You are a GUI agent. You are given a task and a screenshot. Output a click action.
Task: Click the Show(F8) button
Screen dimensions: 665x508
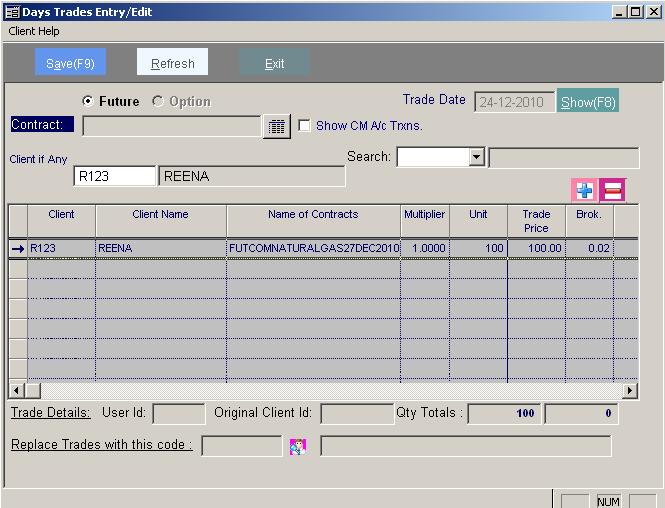point(588,102)
